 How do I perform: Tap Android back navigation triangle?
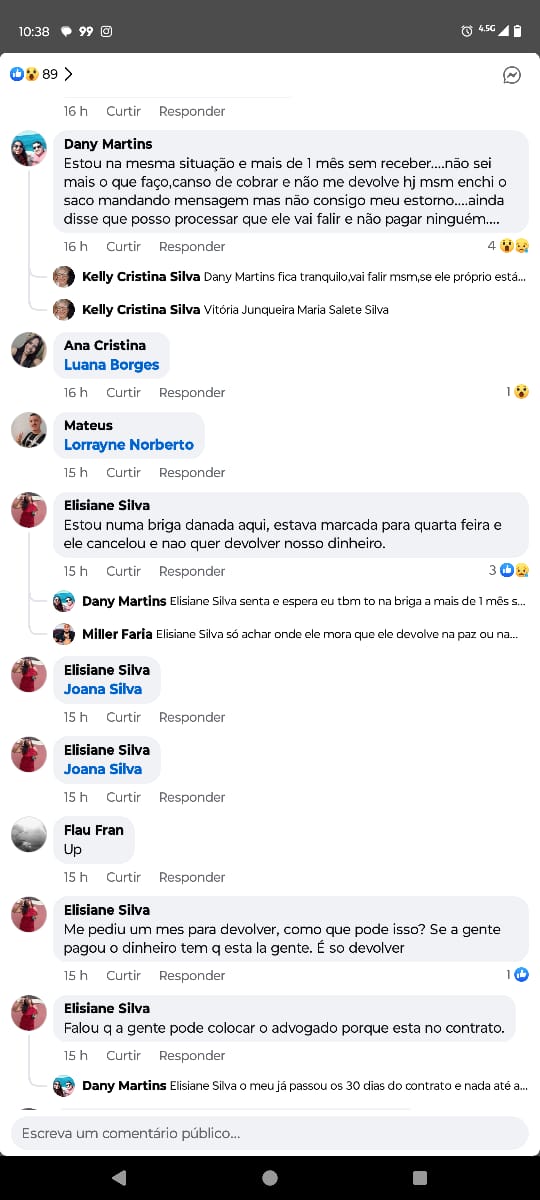coord(119,1177)
